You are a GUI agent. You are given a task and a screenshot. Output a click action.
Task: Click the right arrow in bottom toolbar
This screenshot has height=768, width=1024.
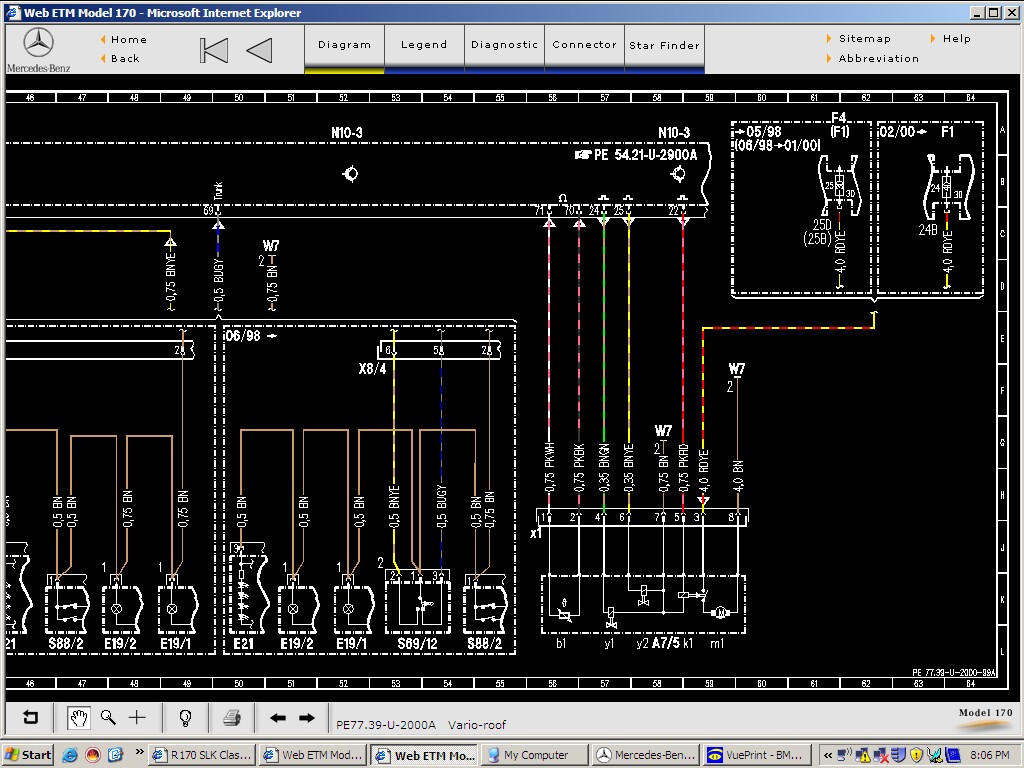[307, 718]
